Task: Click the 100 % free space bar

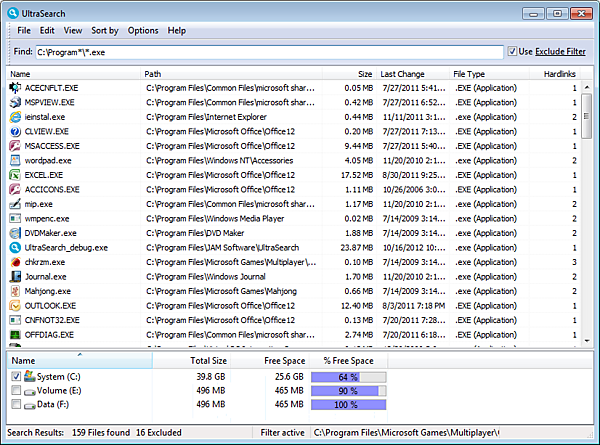Action: click(348, 404)
